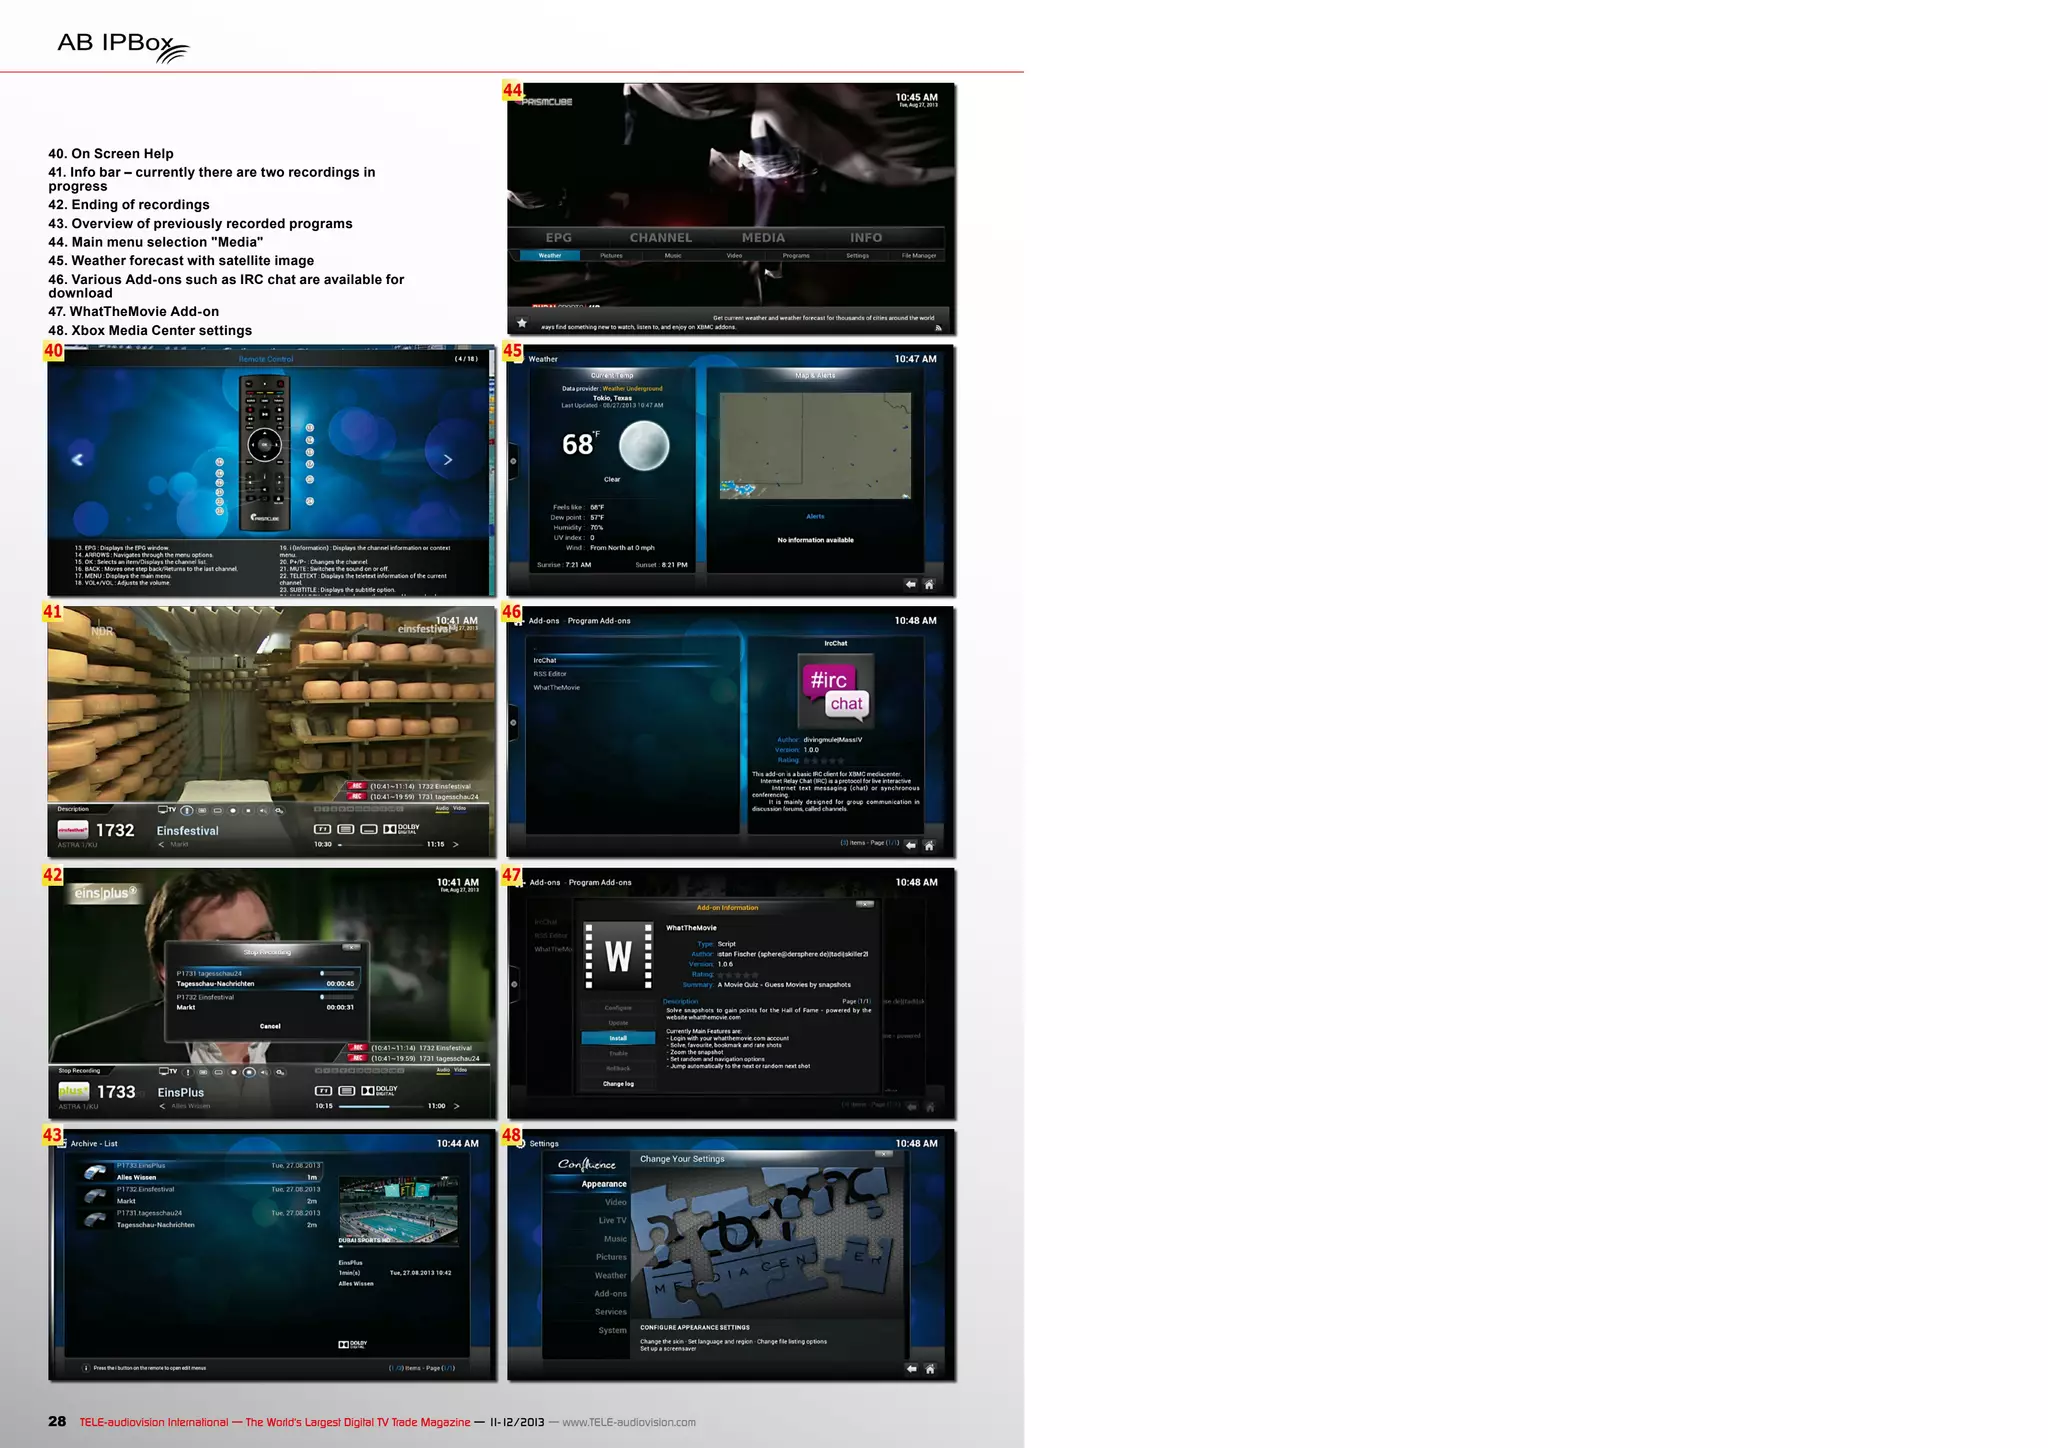2048x1448 pixels.
Task: Click the first archive entry recorder icon
Action: (96, 1172)
